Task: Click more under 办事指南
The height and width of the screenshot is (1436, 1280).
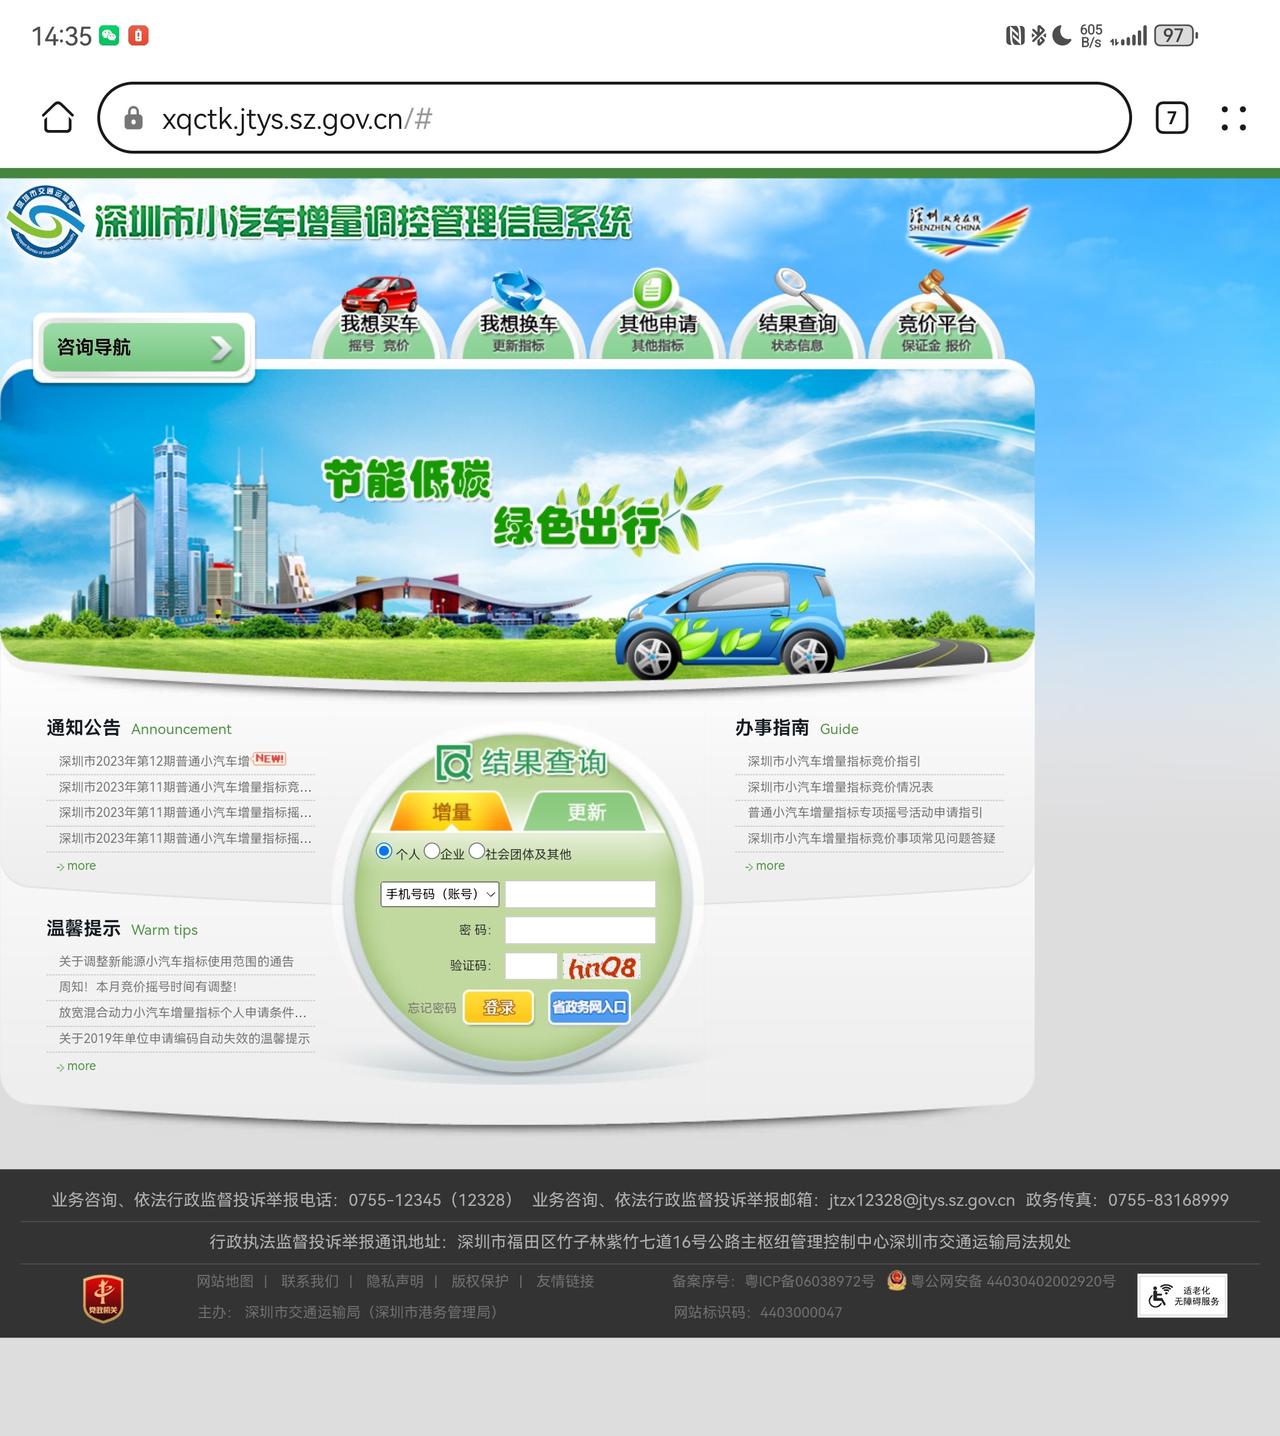Action: (765, 866)
